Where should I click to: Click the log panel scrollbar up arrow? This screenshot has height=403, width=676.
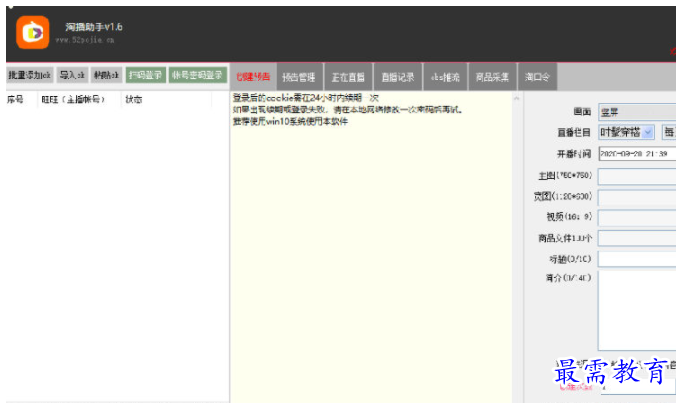click(516, 99)
